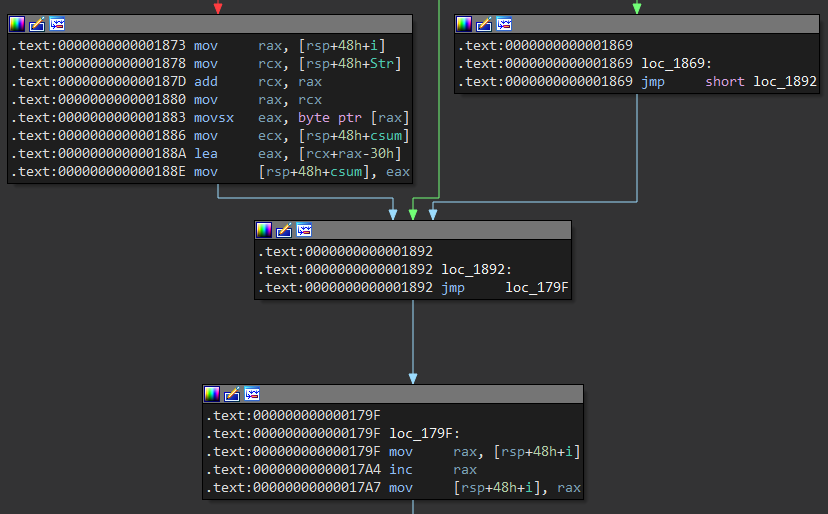Select 'movsx eax, byte ptr [rax]' line
The image size is (828, 514).
pyautogui.click(x=210, y=117)
